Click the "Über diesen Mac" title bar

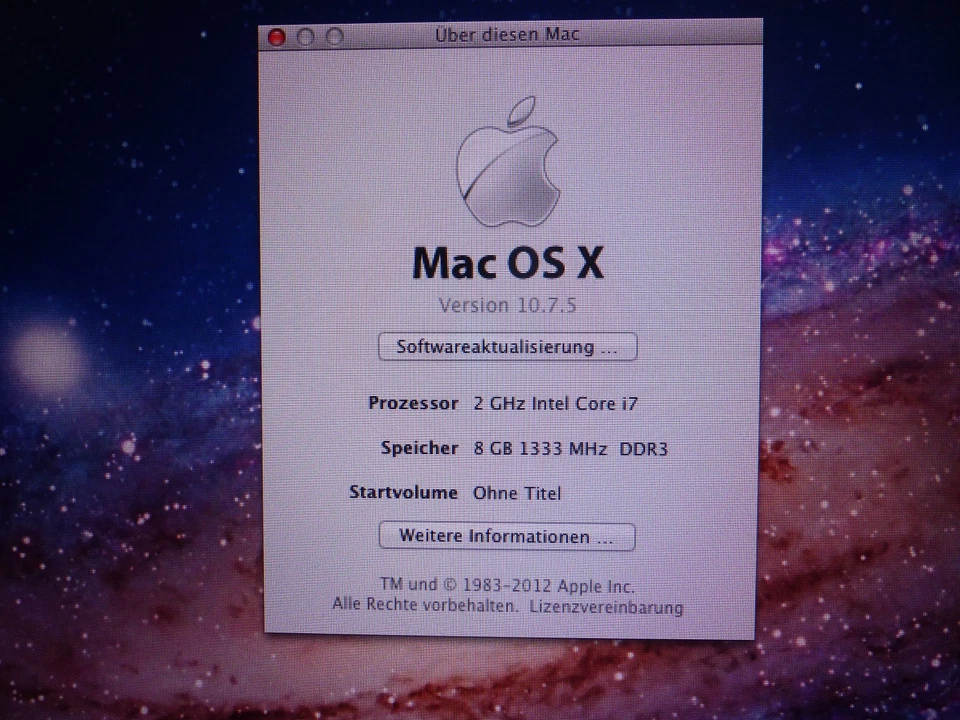pos(508,34)
